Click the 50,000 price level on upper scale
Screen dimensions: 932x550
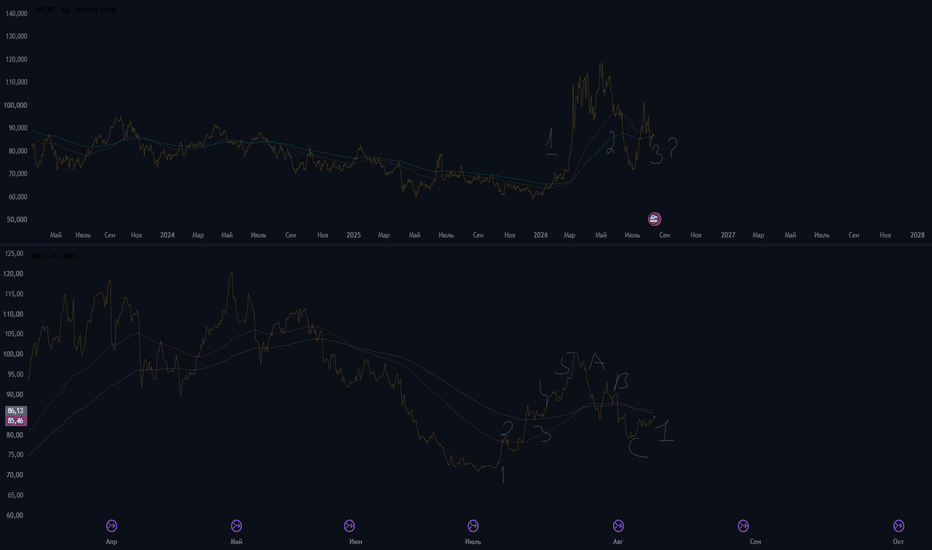pos(17,219)
